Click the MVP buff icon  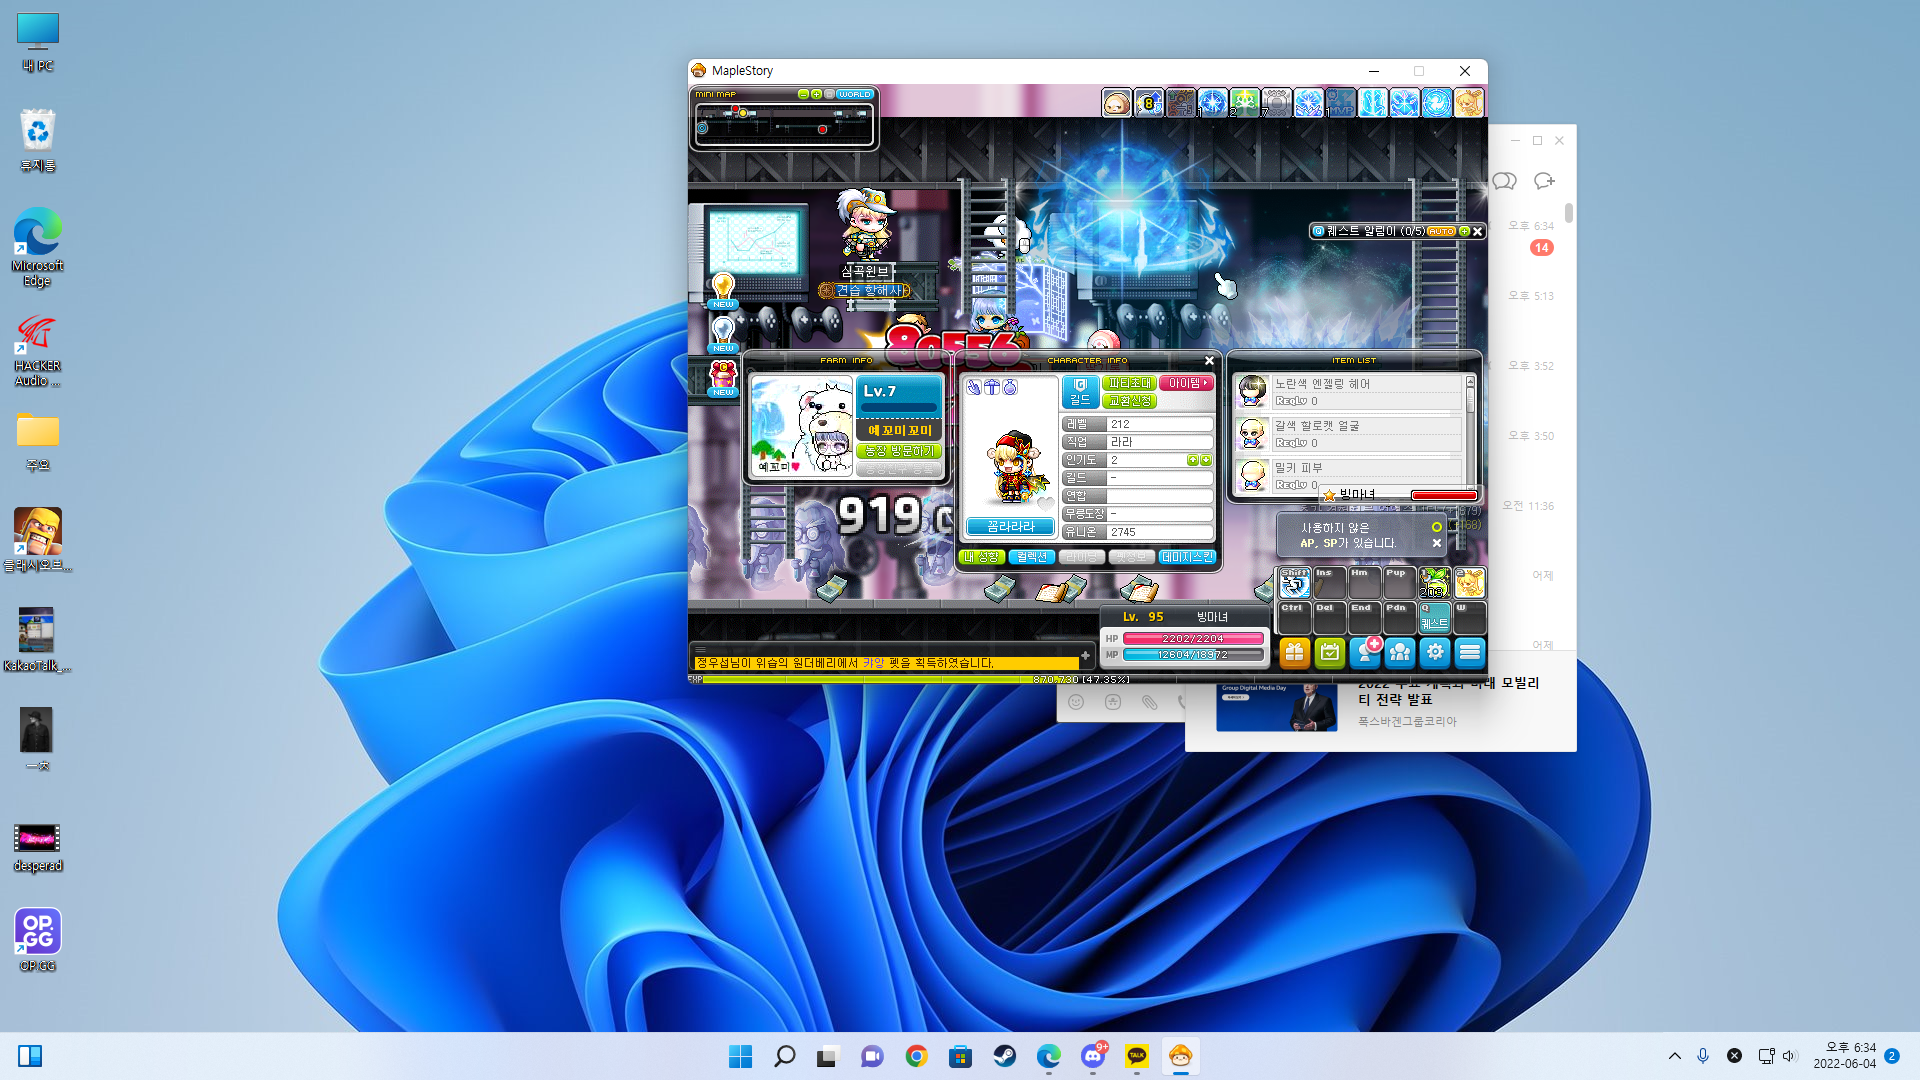pyautogui.click(x=1341, y=103)
